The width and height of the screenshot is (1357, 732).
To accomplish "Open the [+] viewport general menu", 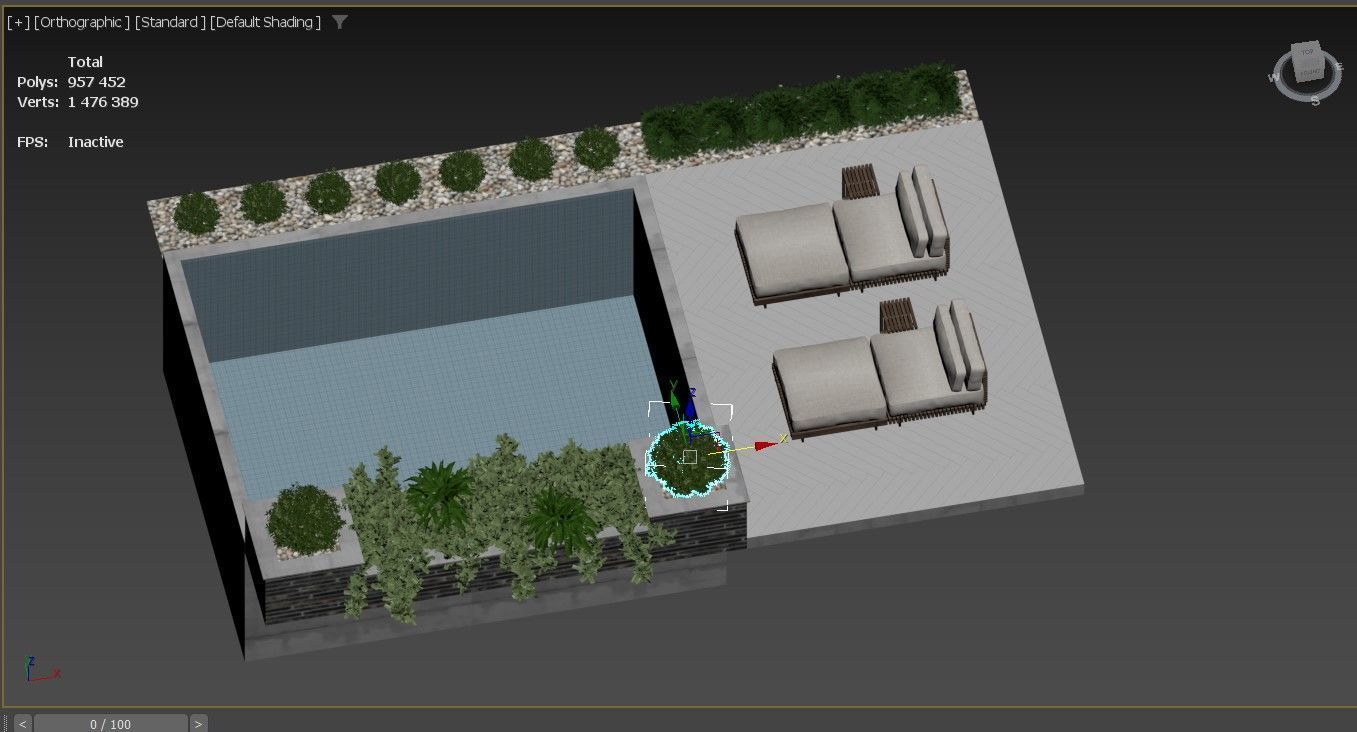I will [x=18, y=22].
